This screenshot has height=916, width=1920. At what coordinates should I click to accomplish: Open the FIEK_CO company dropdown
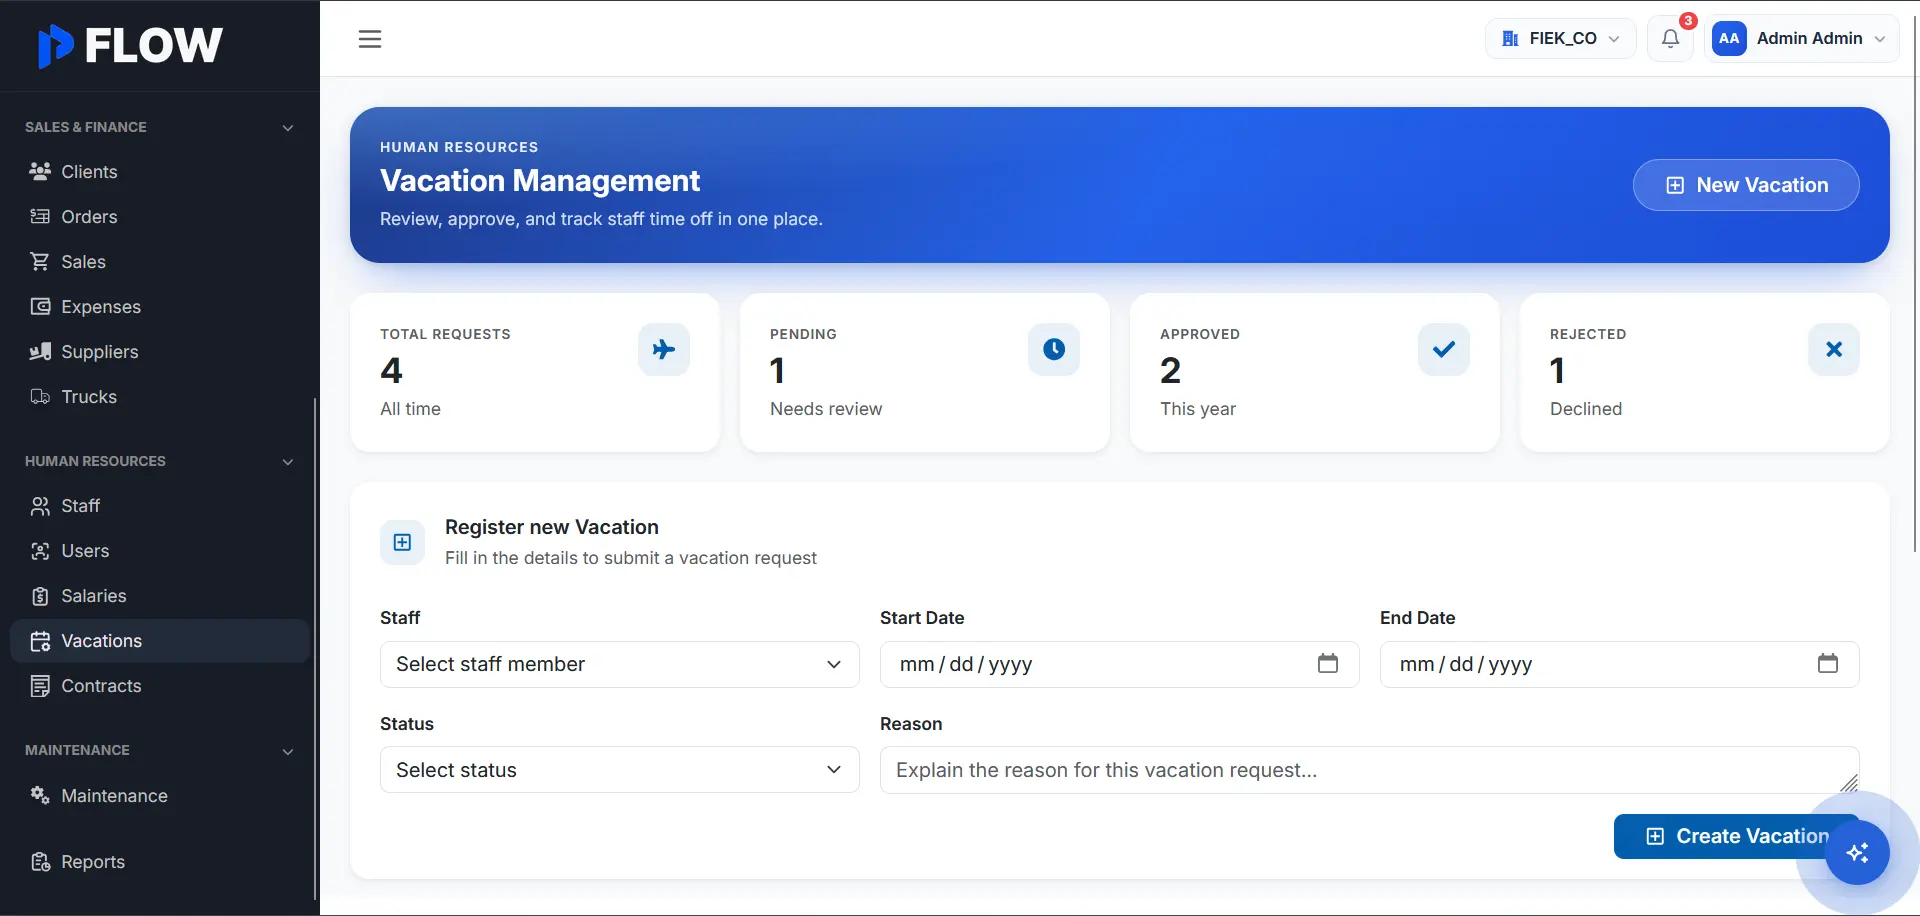click(x=1560, y=39)
